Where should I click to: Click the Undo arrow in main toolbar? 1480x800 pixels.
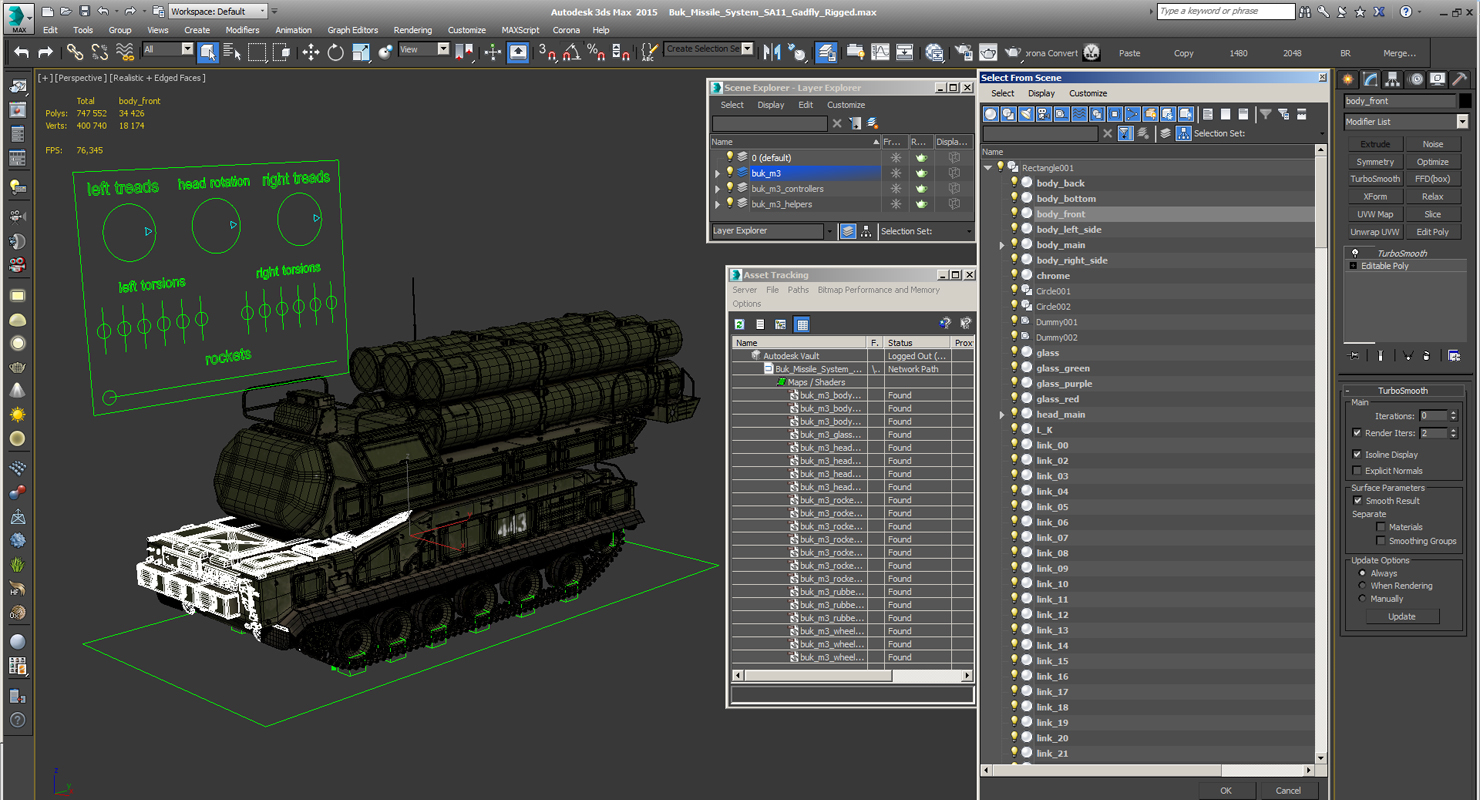pos(21,52)
